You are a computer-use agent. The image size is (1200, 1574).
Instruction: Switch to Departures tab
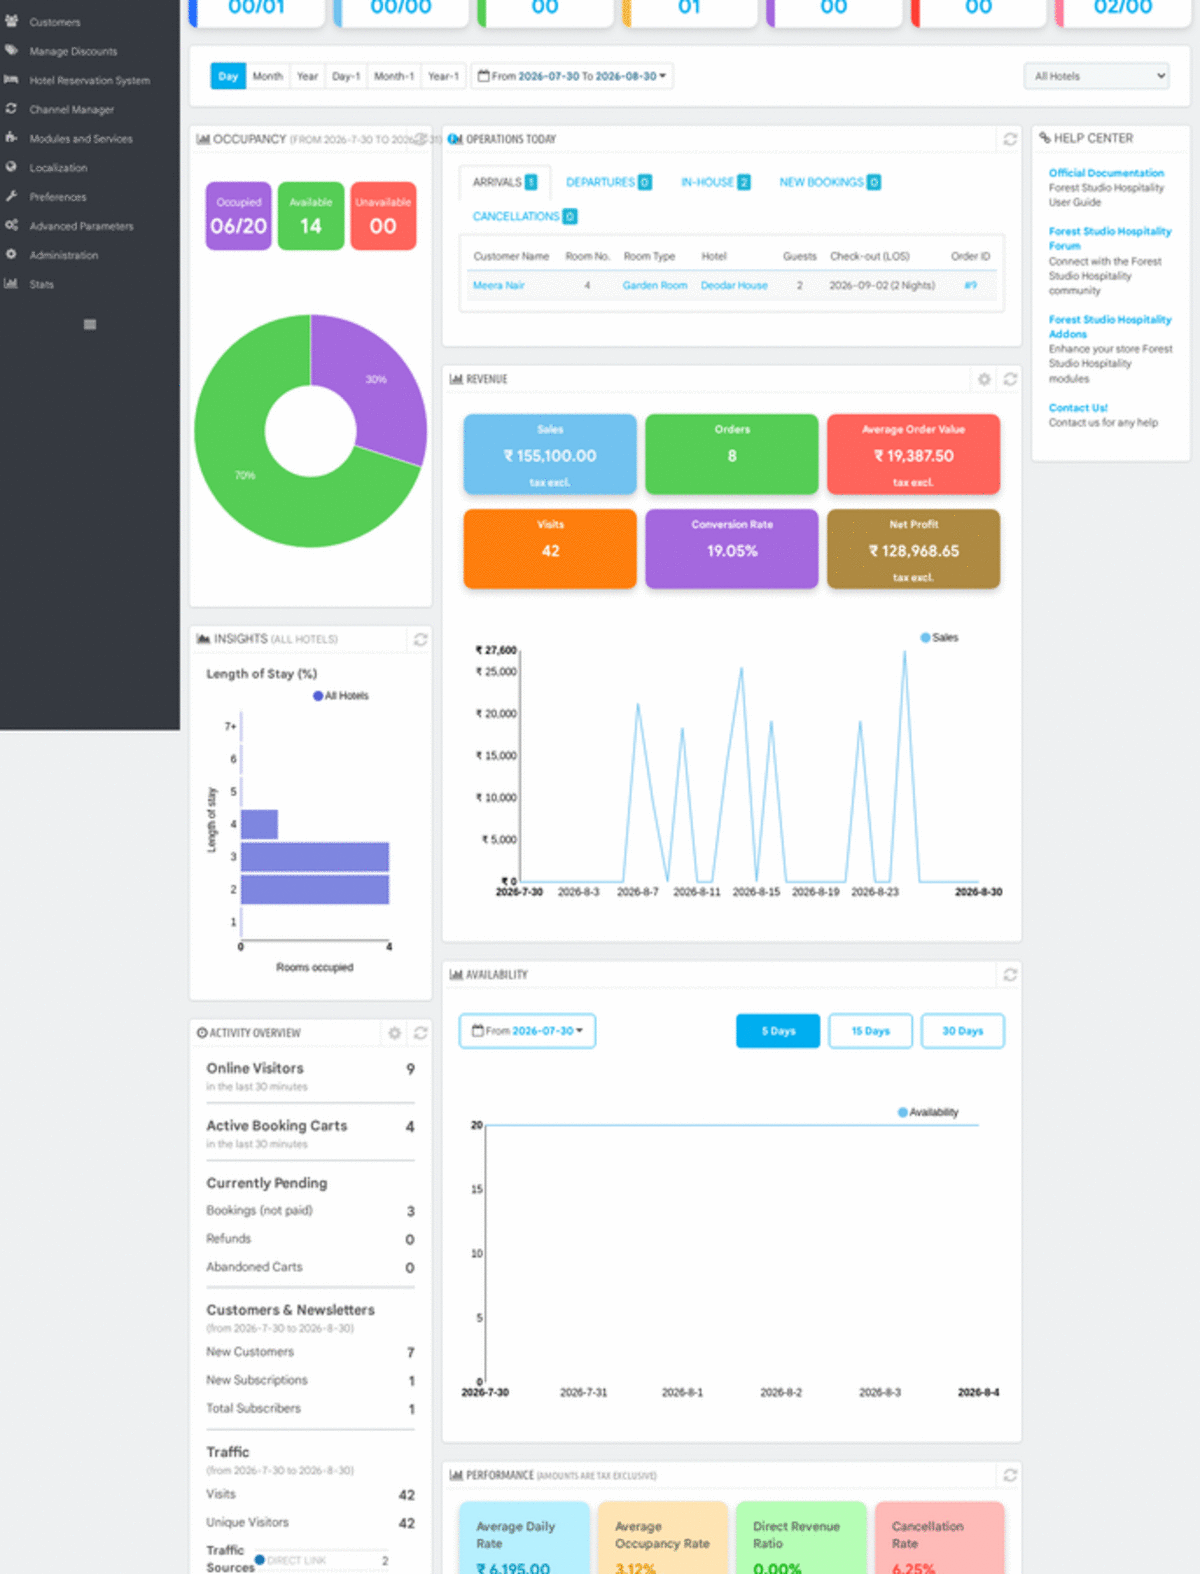(608, 182)
